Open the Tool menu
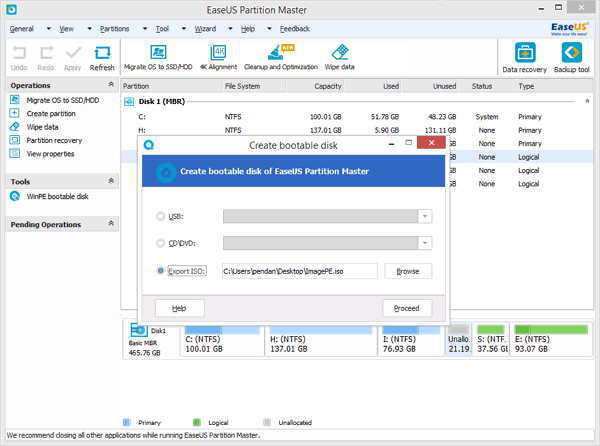This screenshot has width=600, height=446. pos(162,29)
